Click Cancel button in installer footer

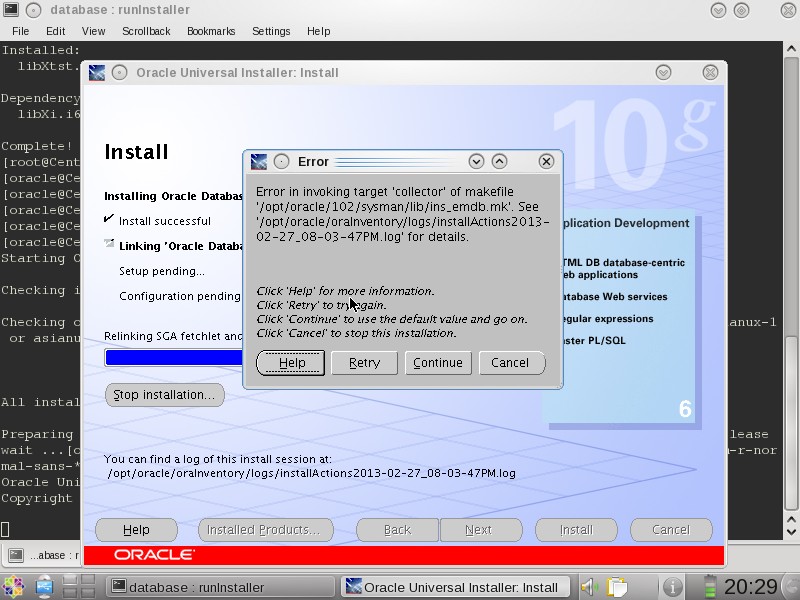671,530
